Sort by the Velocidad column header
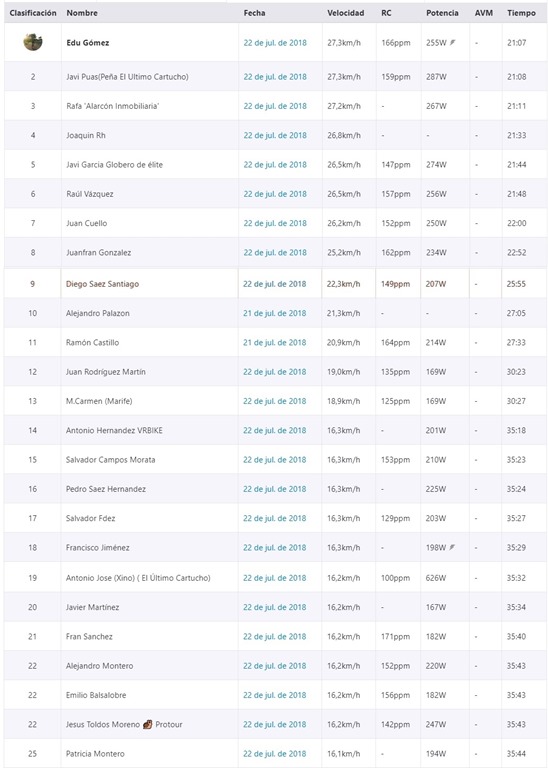 (x=346, y=13)
